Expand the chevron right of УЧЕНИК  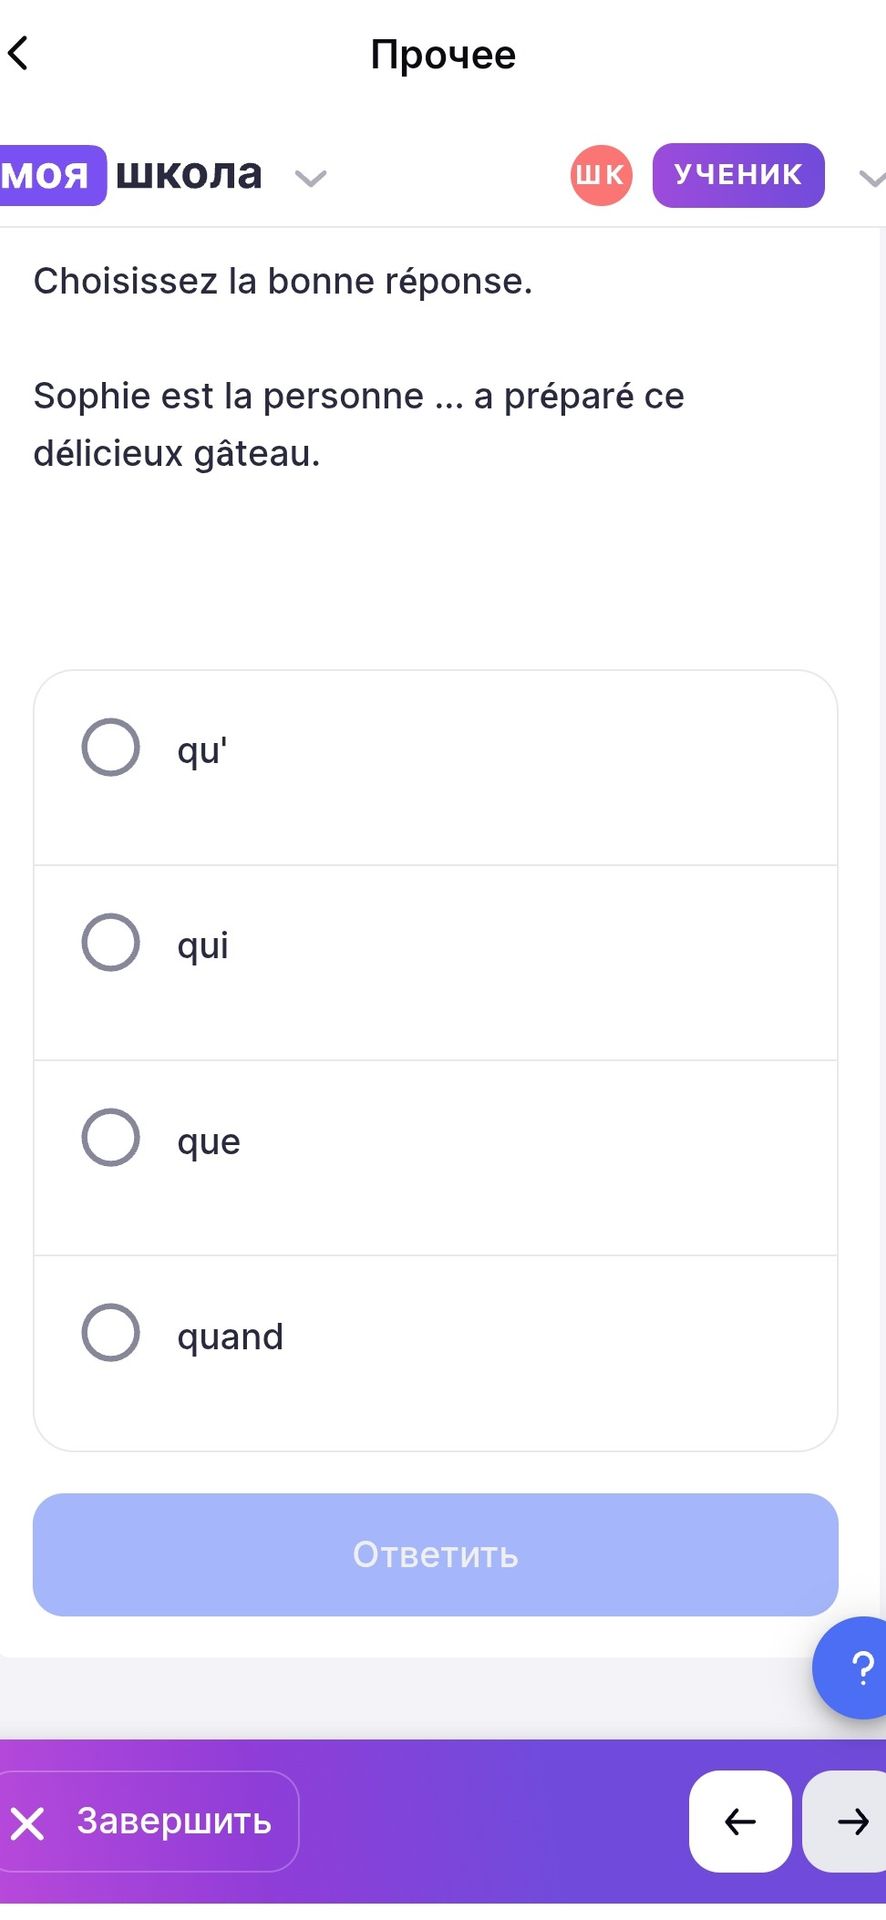(x=872, y=178)
